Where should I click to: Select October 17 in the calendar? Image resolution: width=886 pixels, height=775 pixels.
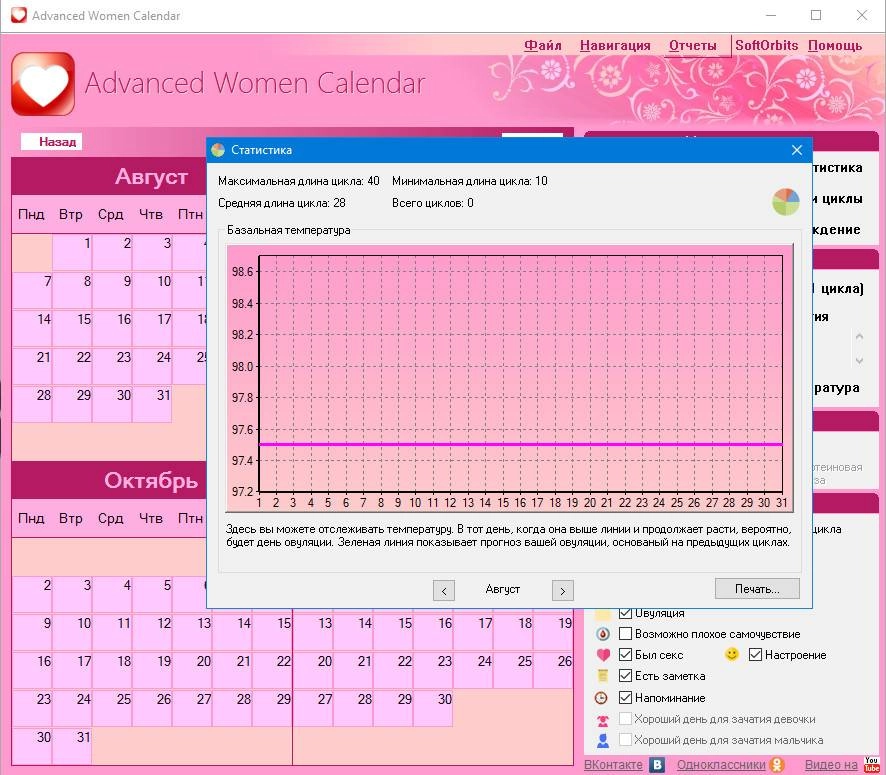click(x=72, y=670)
